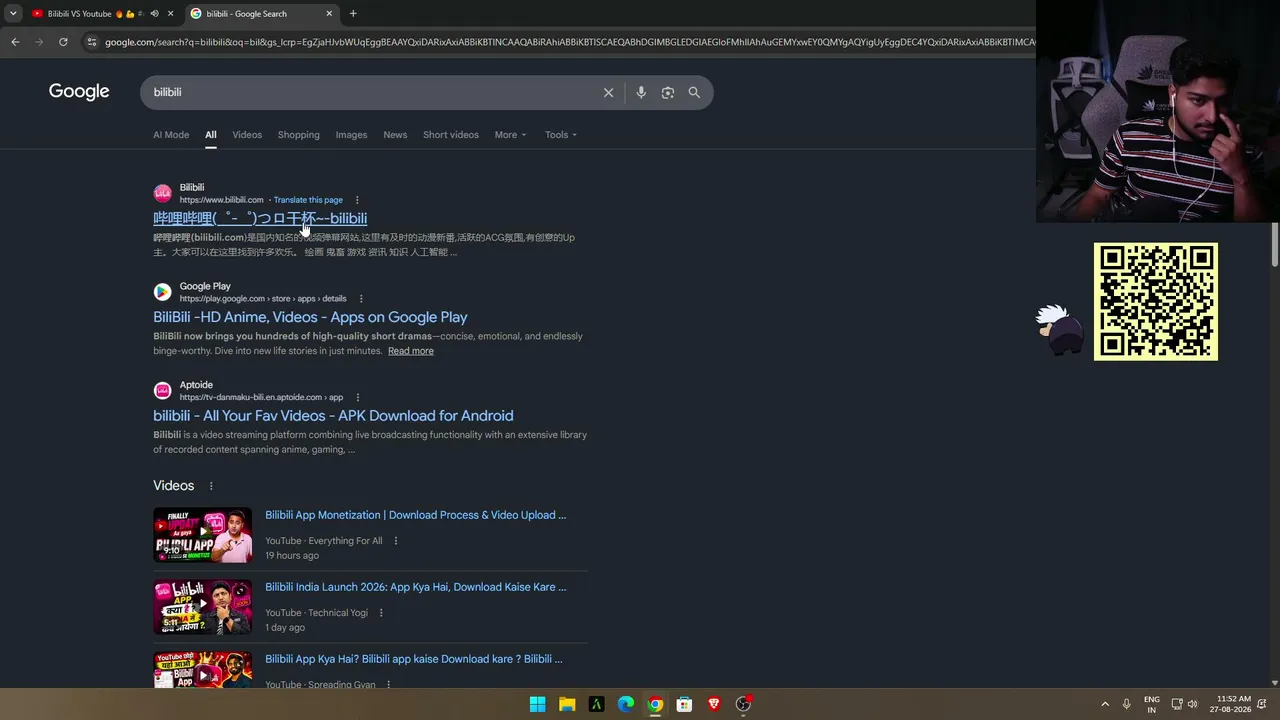Click the Aptoide site favicon

162,391
